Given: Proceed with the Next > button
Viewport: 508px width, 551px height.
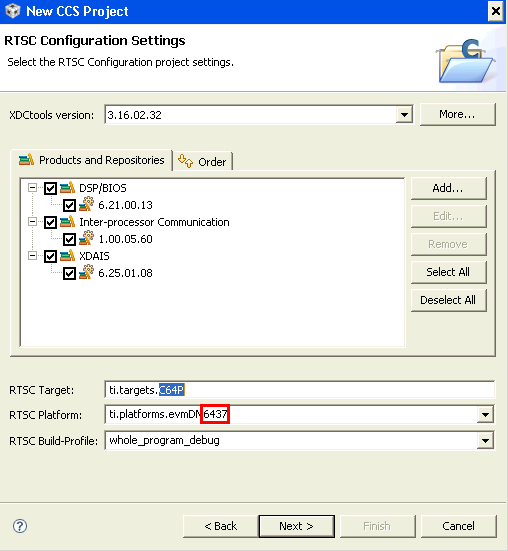Looking at the screenshot, I should click(297, 526).
